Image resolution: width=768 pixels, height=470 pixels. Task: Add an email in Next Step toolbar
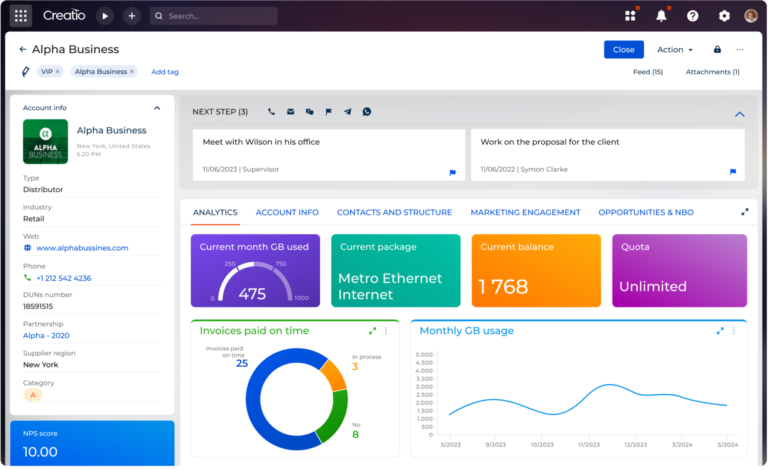click(x=290, y=112)
